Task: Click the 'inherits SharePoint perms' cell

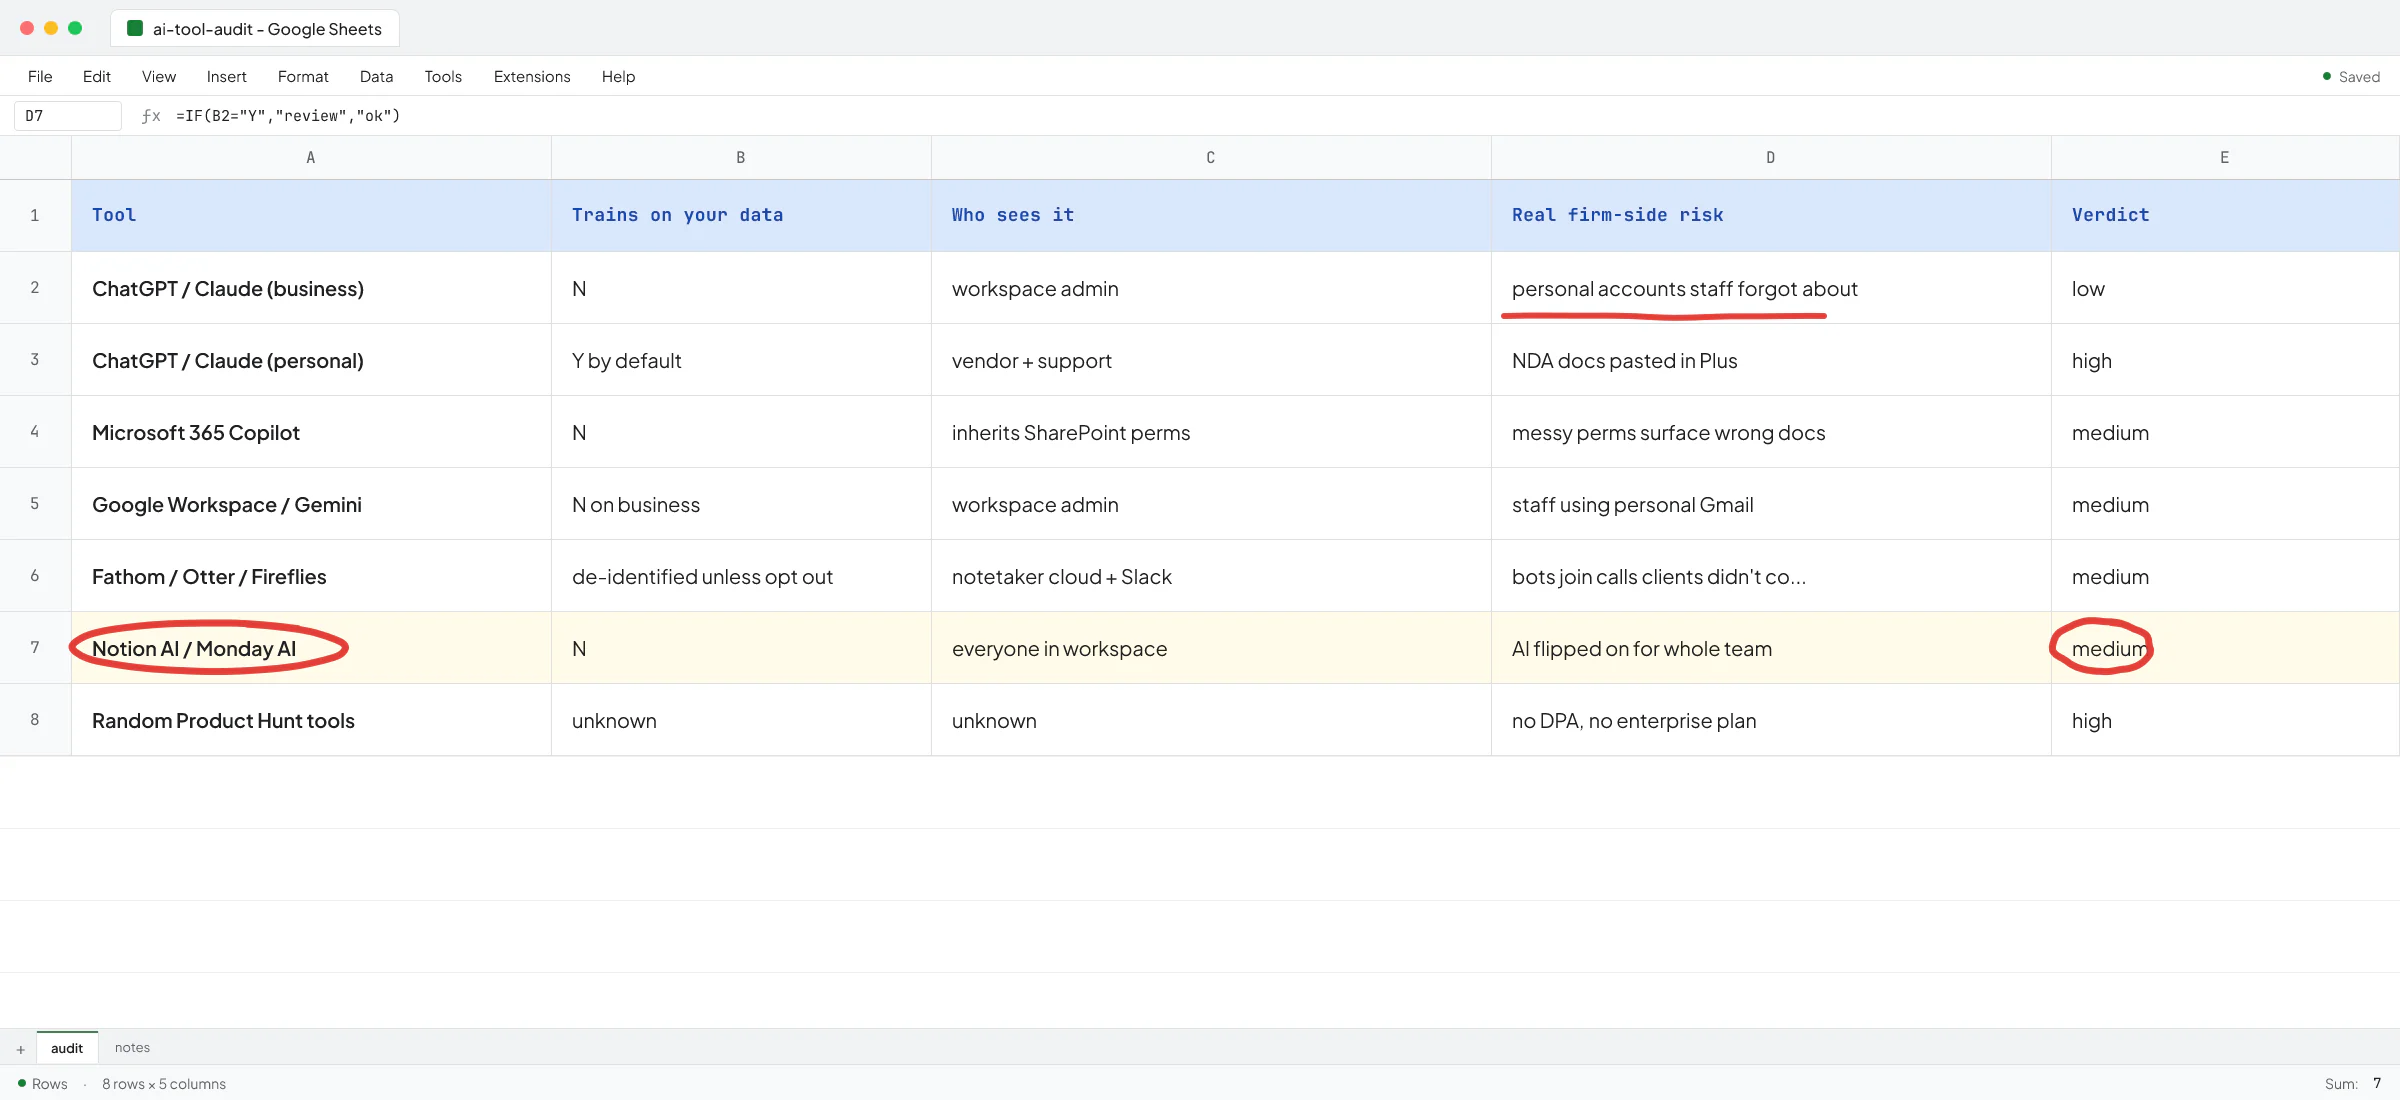Action: tap(1211, 432)
